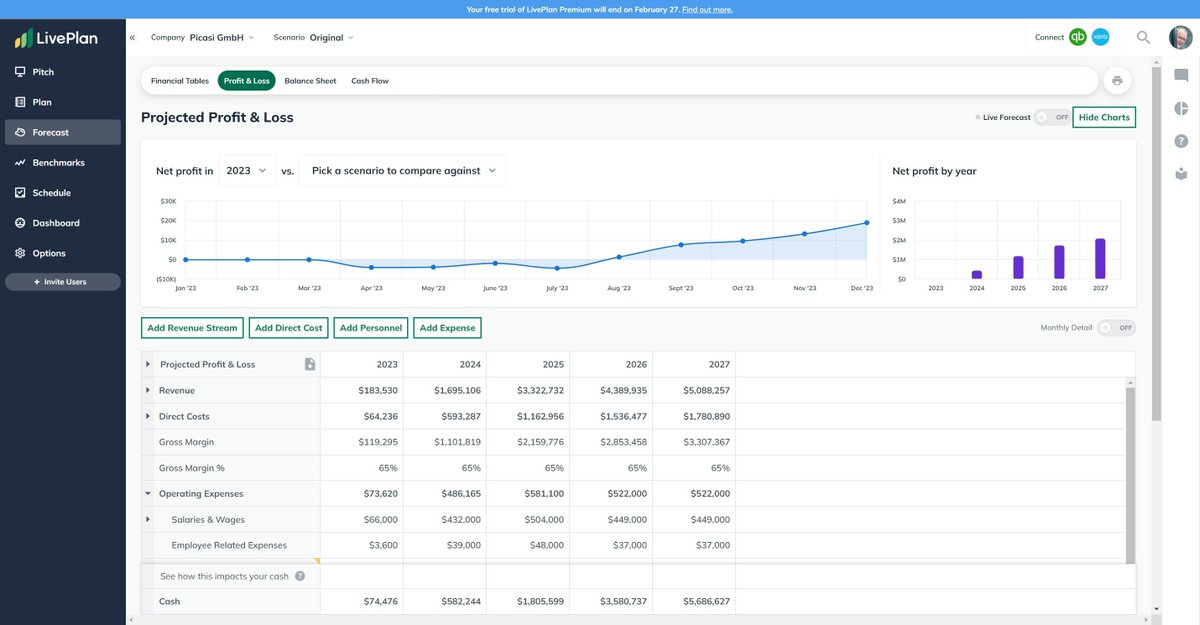Click the Cash row label
Screen dimensions: 1200x625
coord(169,601)
